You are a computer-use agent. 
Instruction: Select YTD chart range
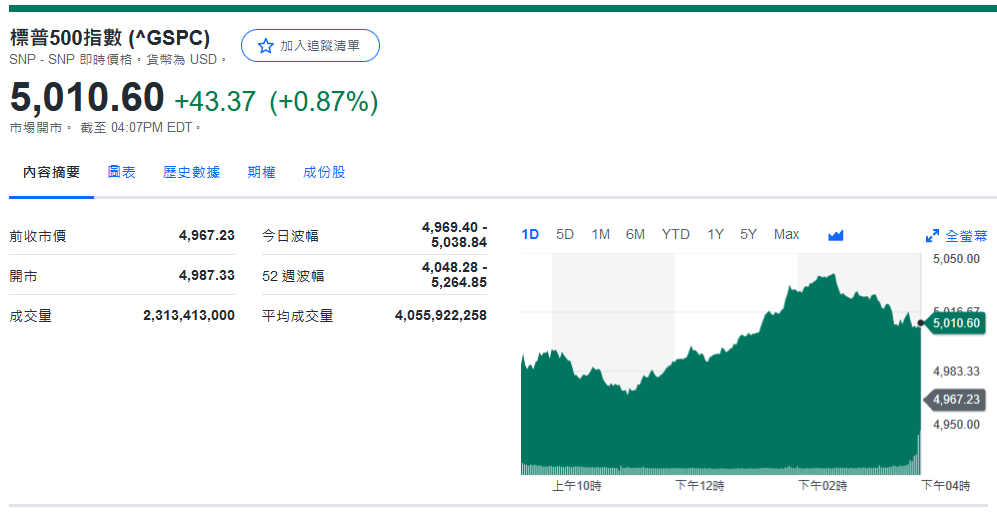coord(675,234)
